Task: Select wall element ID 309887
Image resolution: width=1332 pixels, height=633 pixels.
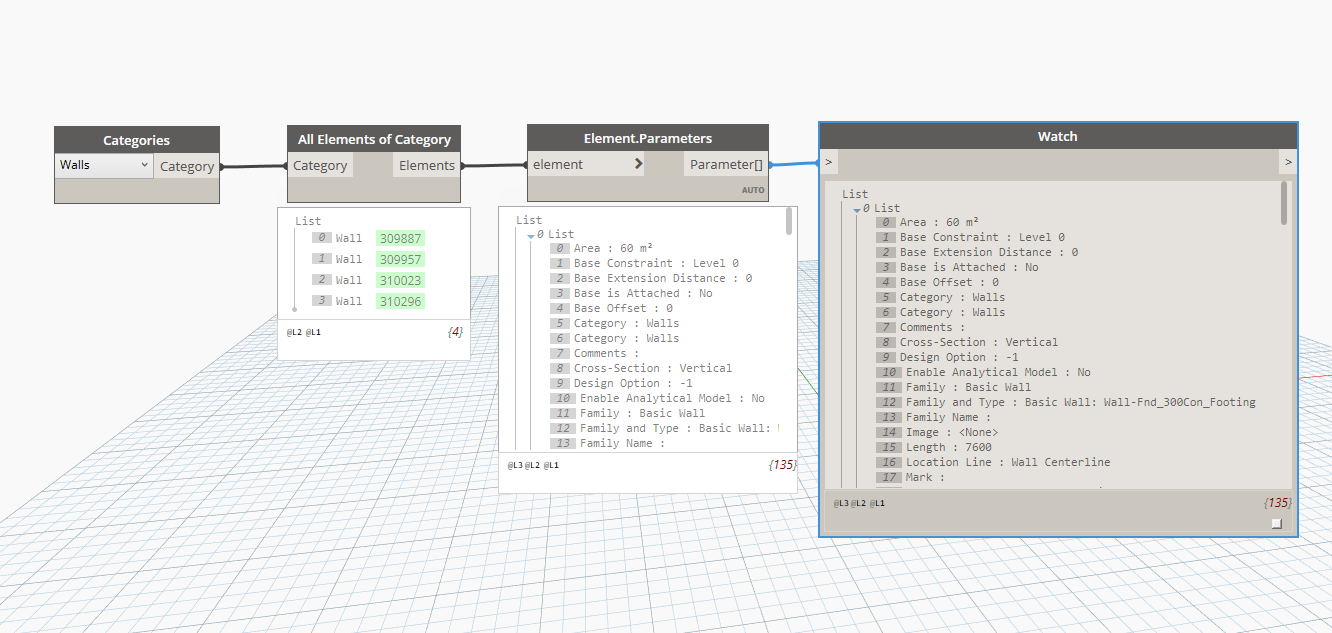Action: (400, 238)
